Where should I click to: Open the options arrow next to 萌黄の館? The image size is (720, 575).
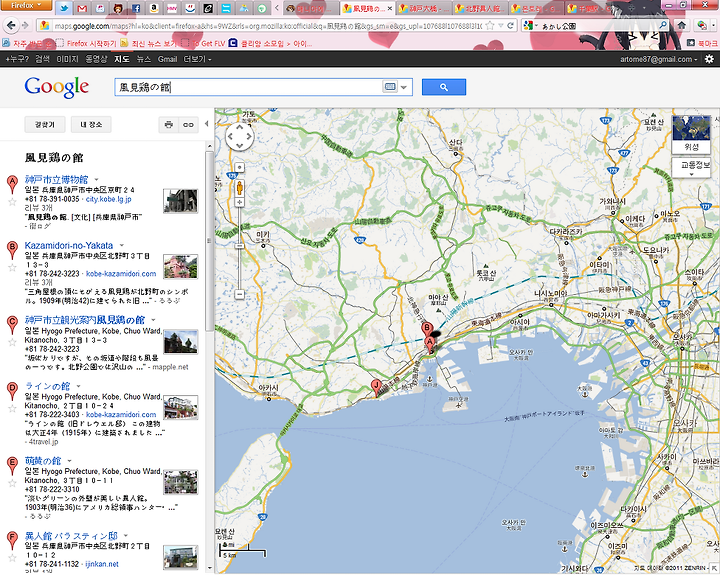[x=70, y=461]
